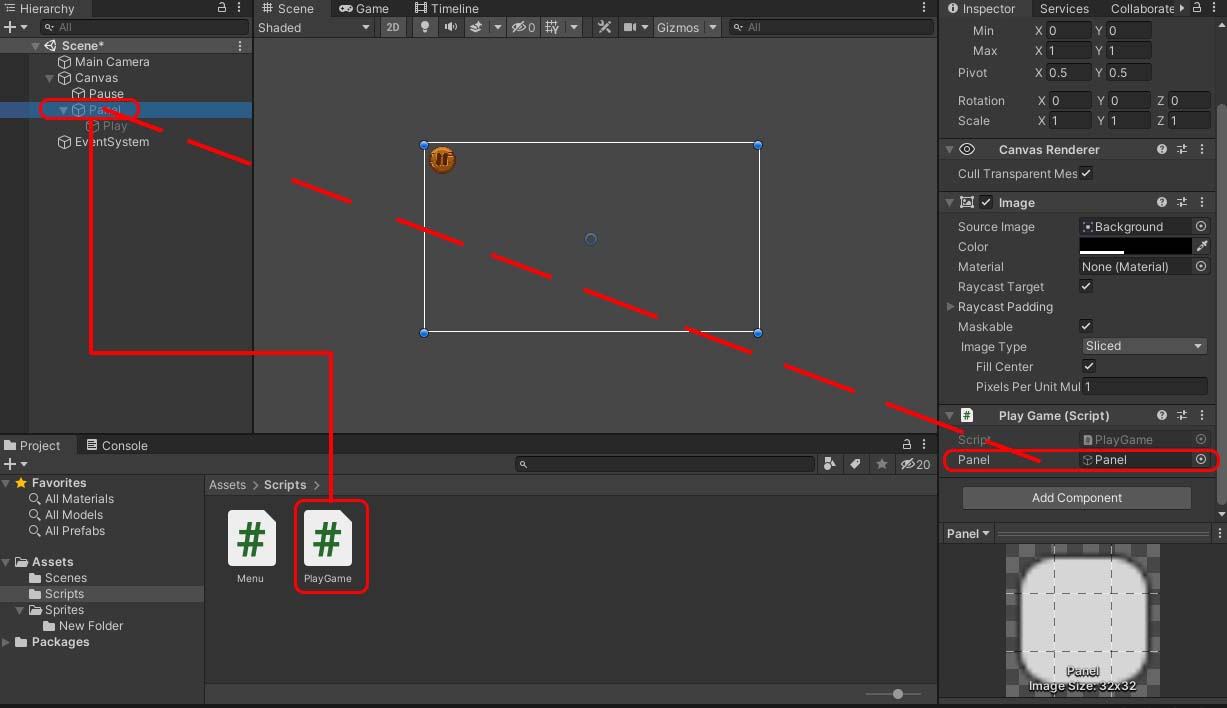Click the Search by Type icon in Project
The image size is (1227, 708).
tap(830, 464)
